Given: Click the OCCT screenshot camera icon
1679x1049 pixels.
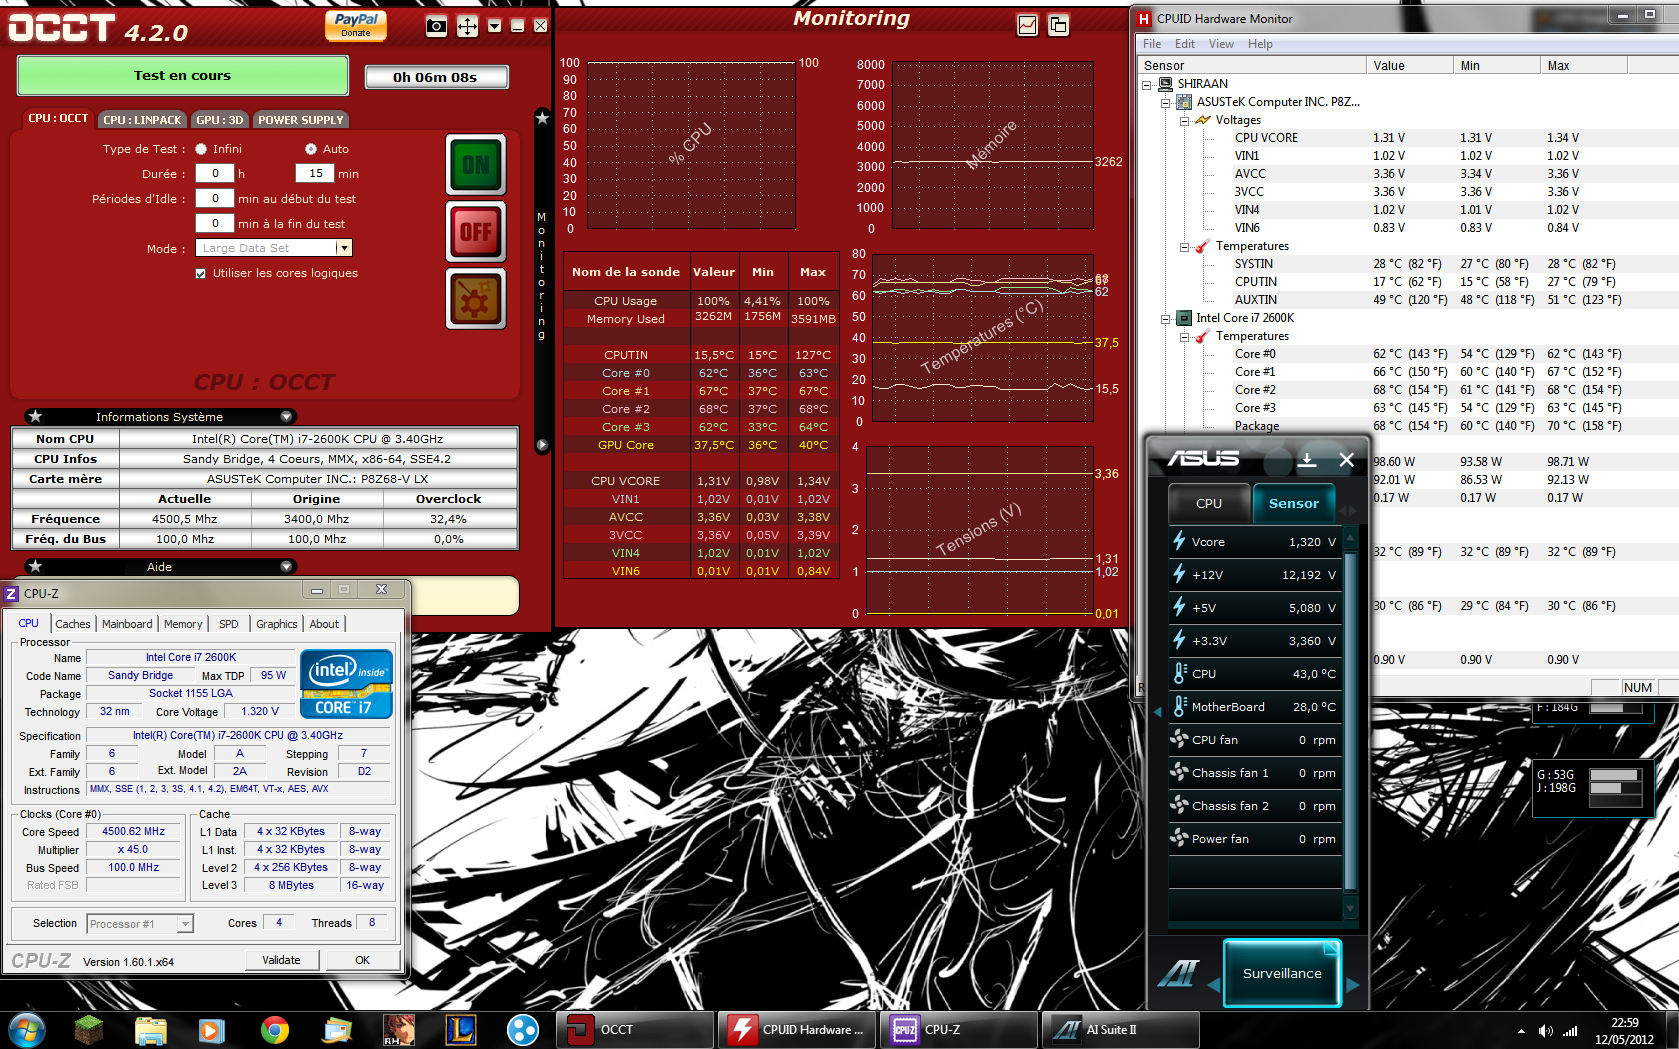Looking at the screenshot, I should pos(436,27).
